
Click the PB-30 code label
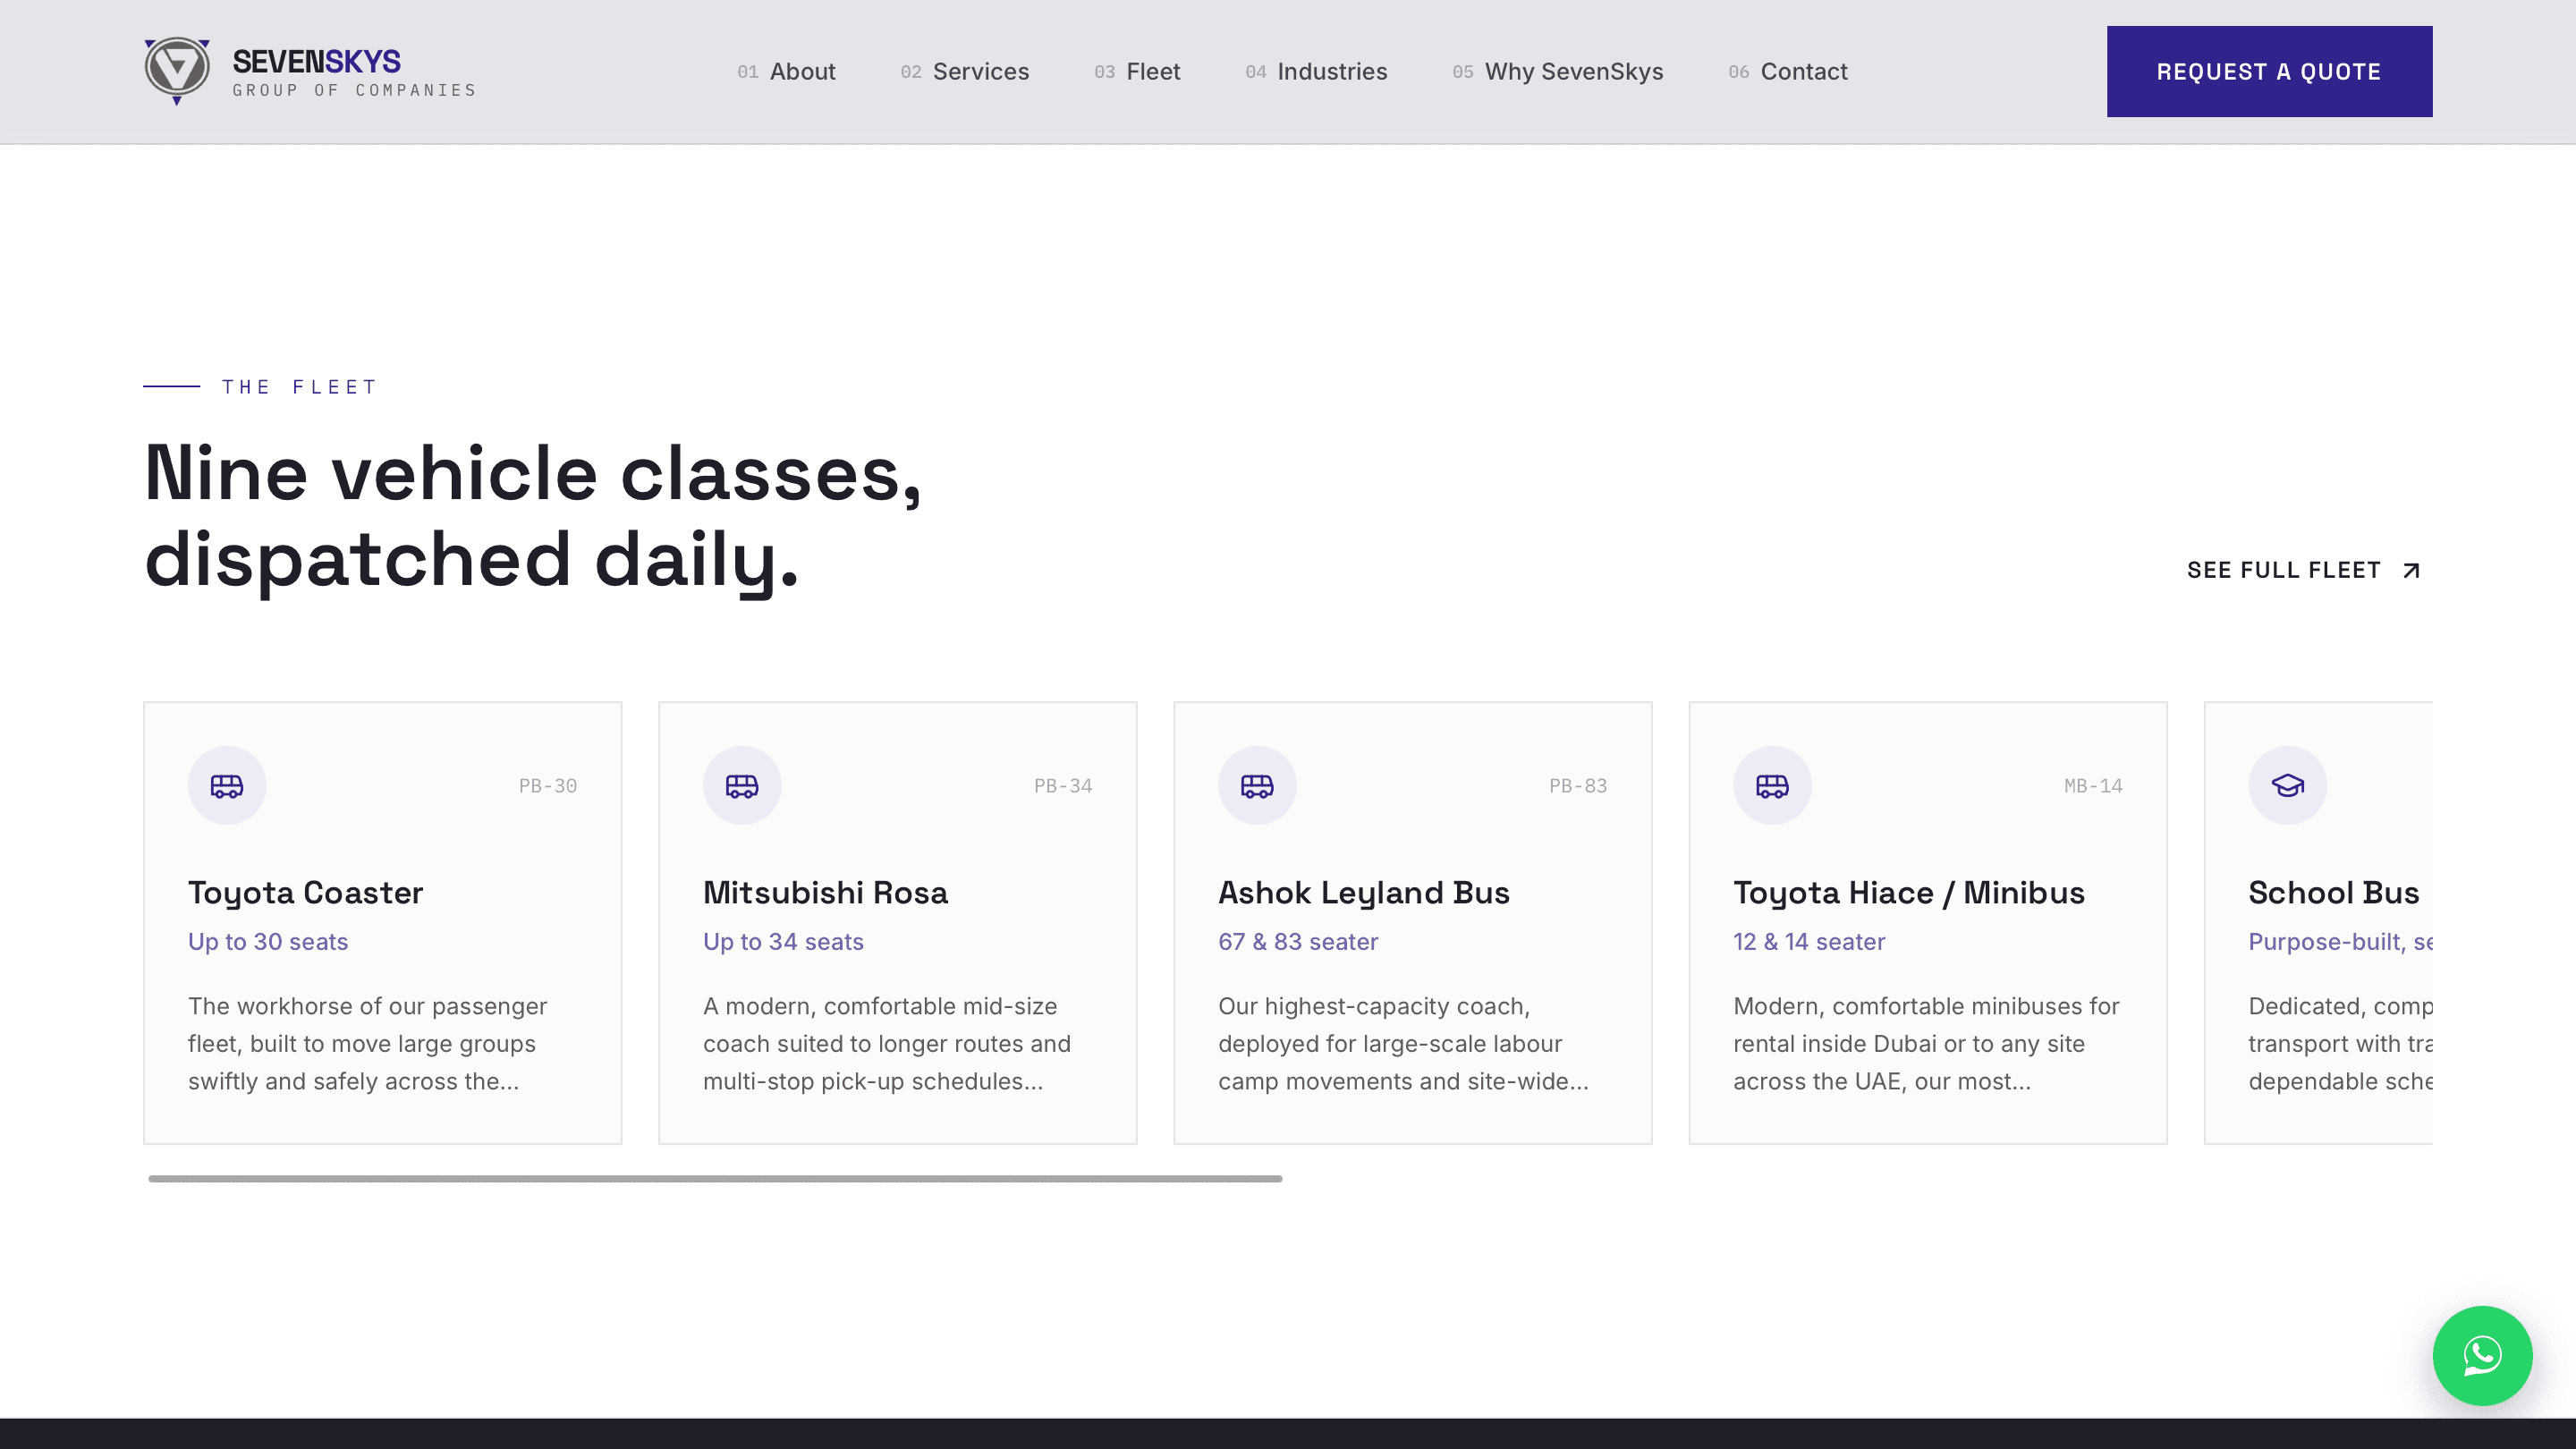547,786
